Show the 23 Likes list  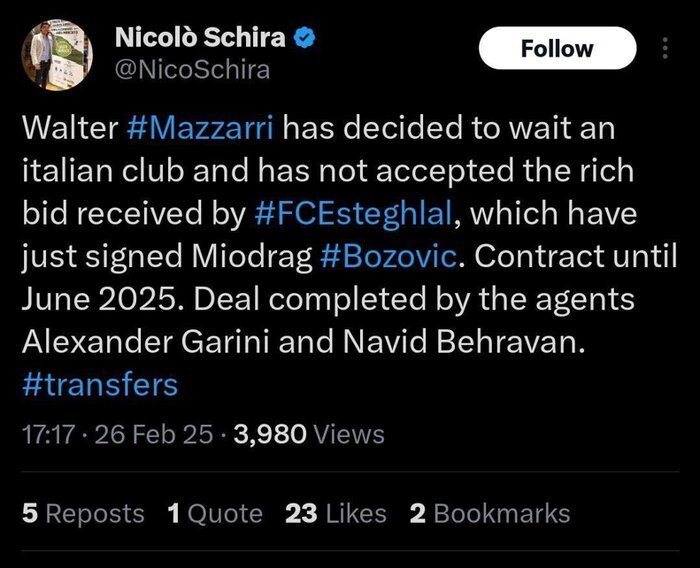336,514
